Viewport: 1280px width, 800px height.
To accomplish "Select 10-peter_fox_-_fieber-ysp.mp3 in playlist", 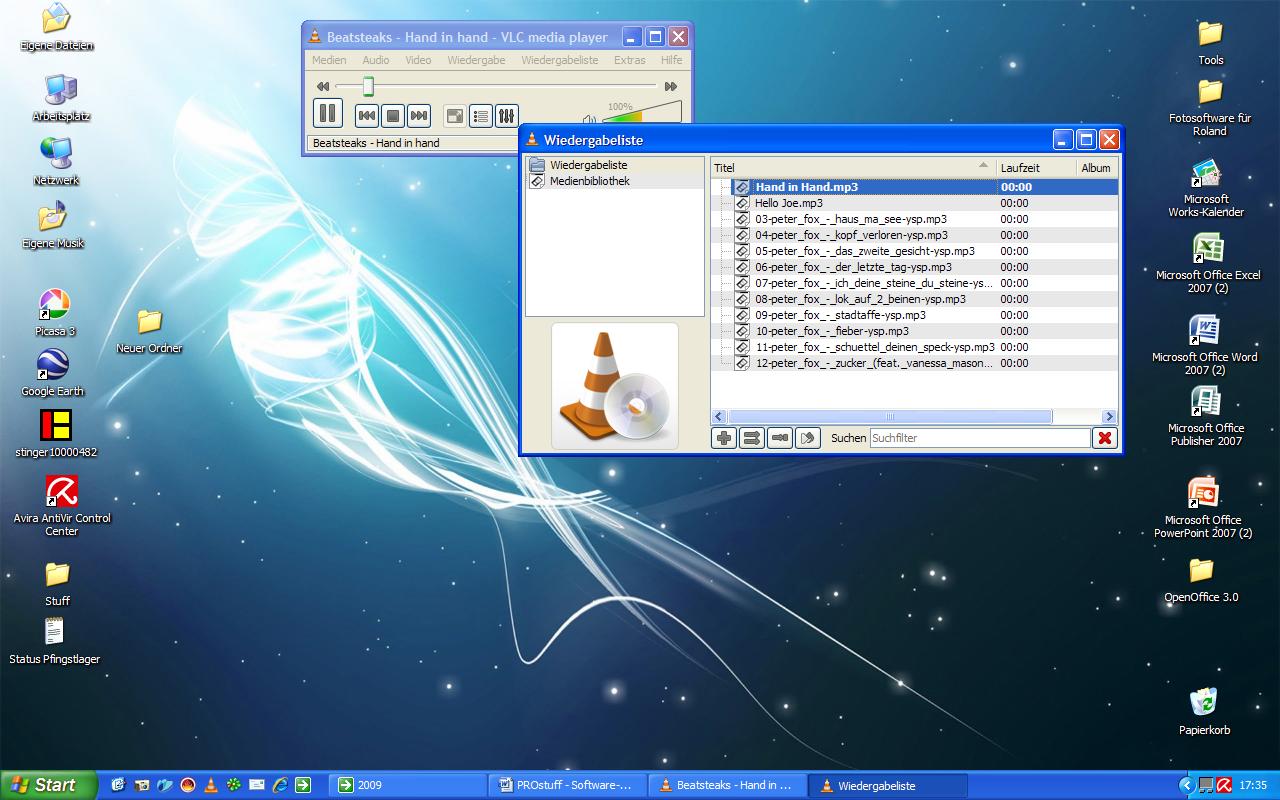I will pyautogui.click(x=831, y=331).
